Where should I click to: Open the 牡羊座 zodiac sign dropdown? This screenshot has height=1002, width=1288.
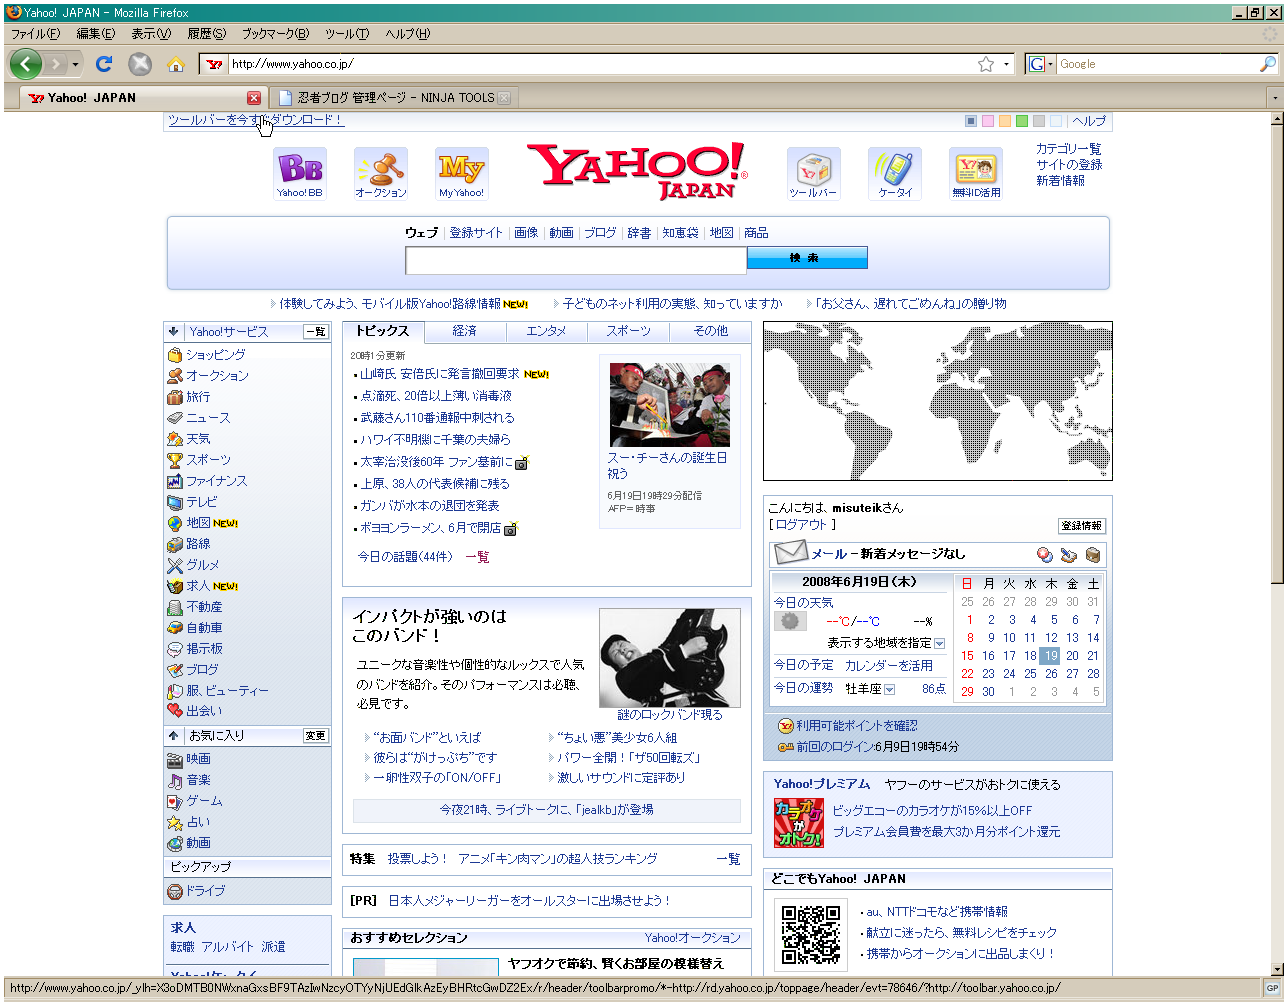(889, 689)
